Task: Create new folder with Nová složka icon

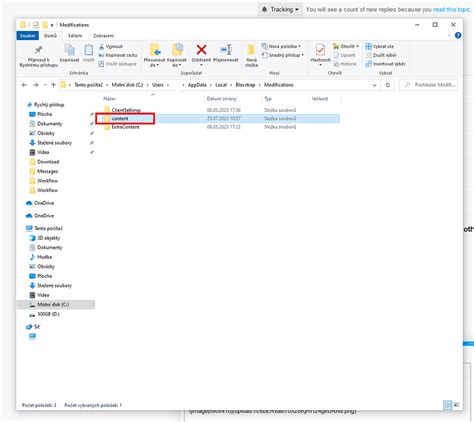Action: (251, 50)
